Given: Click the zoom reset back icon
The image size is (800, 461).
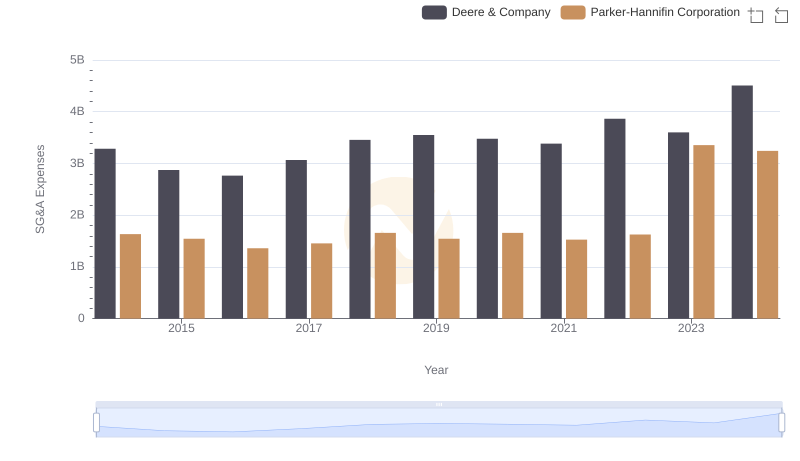Looking at the screenshot, I should (x=781, y=15).
